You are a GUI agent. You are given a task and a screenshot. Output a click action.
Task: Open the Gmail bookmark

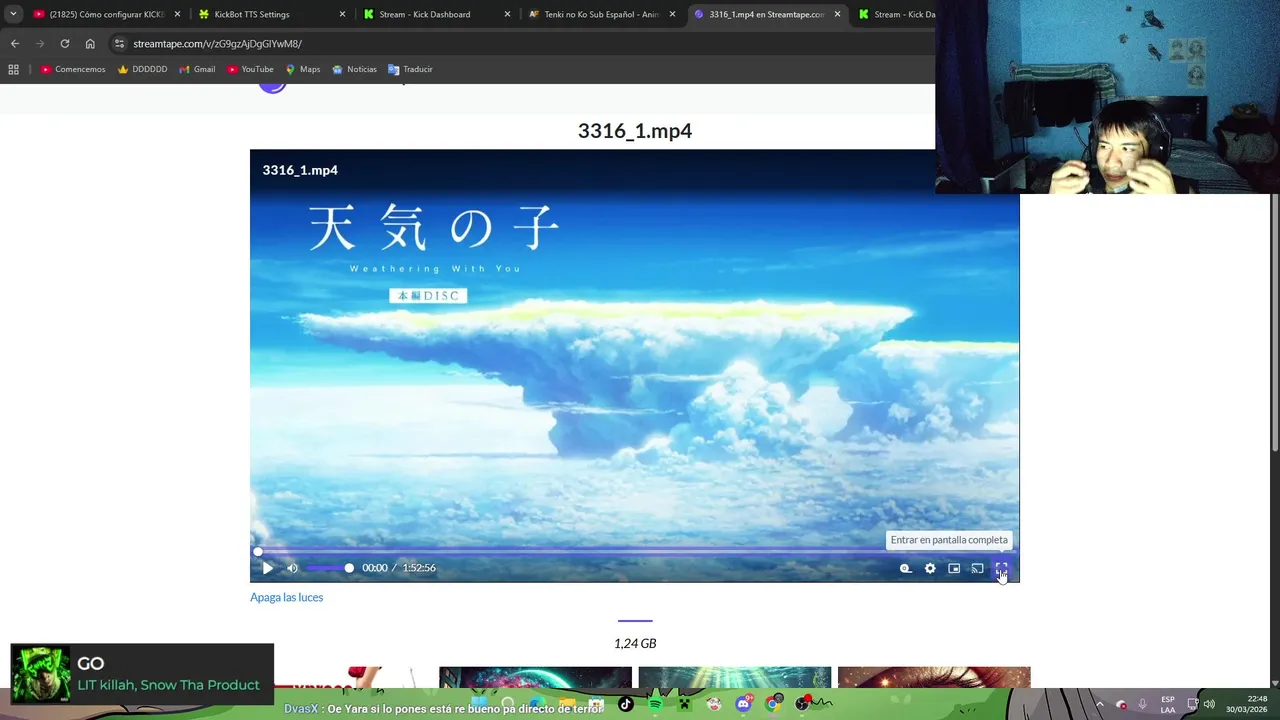coord(197,69)
